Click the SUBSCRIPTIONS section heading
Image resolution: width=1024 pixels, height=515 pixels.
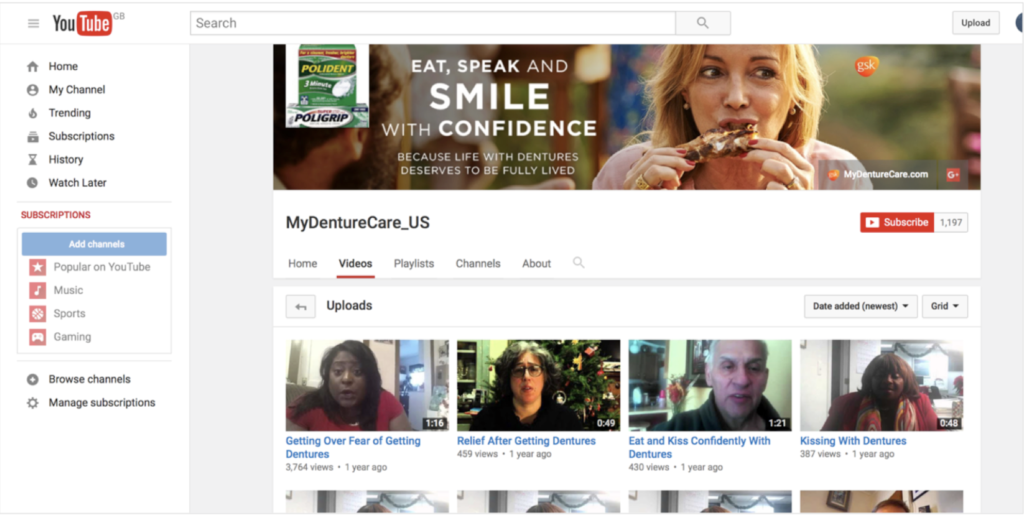pyautogui.click(x=56, y=215)
